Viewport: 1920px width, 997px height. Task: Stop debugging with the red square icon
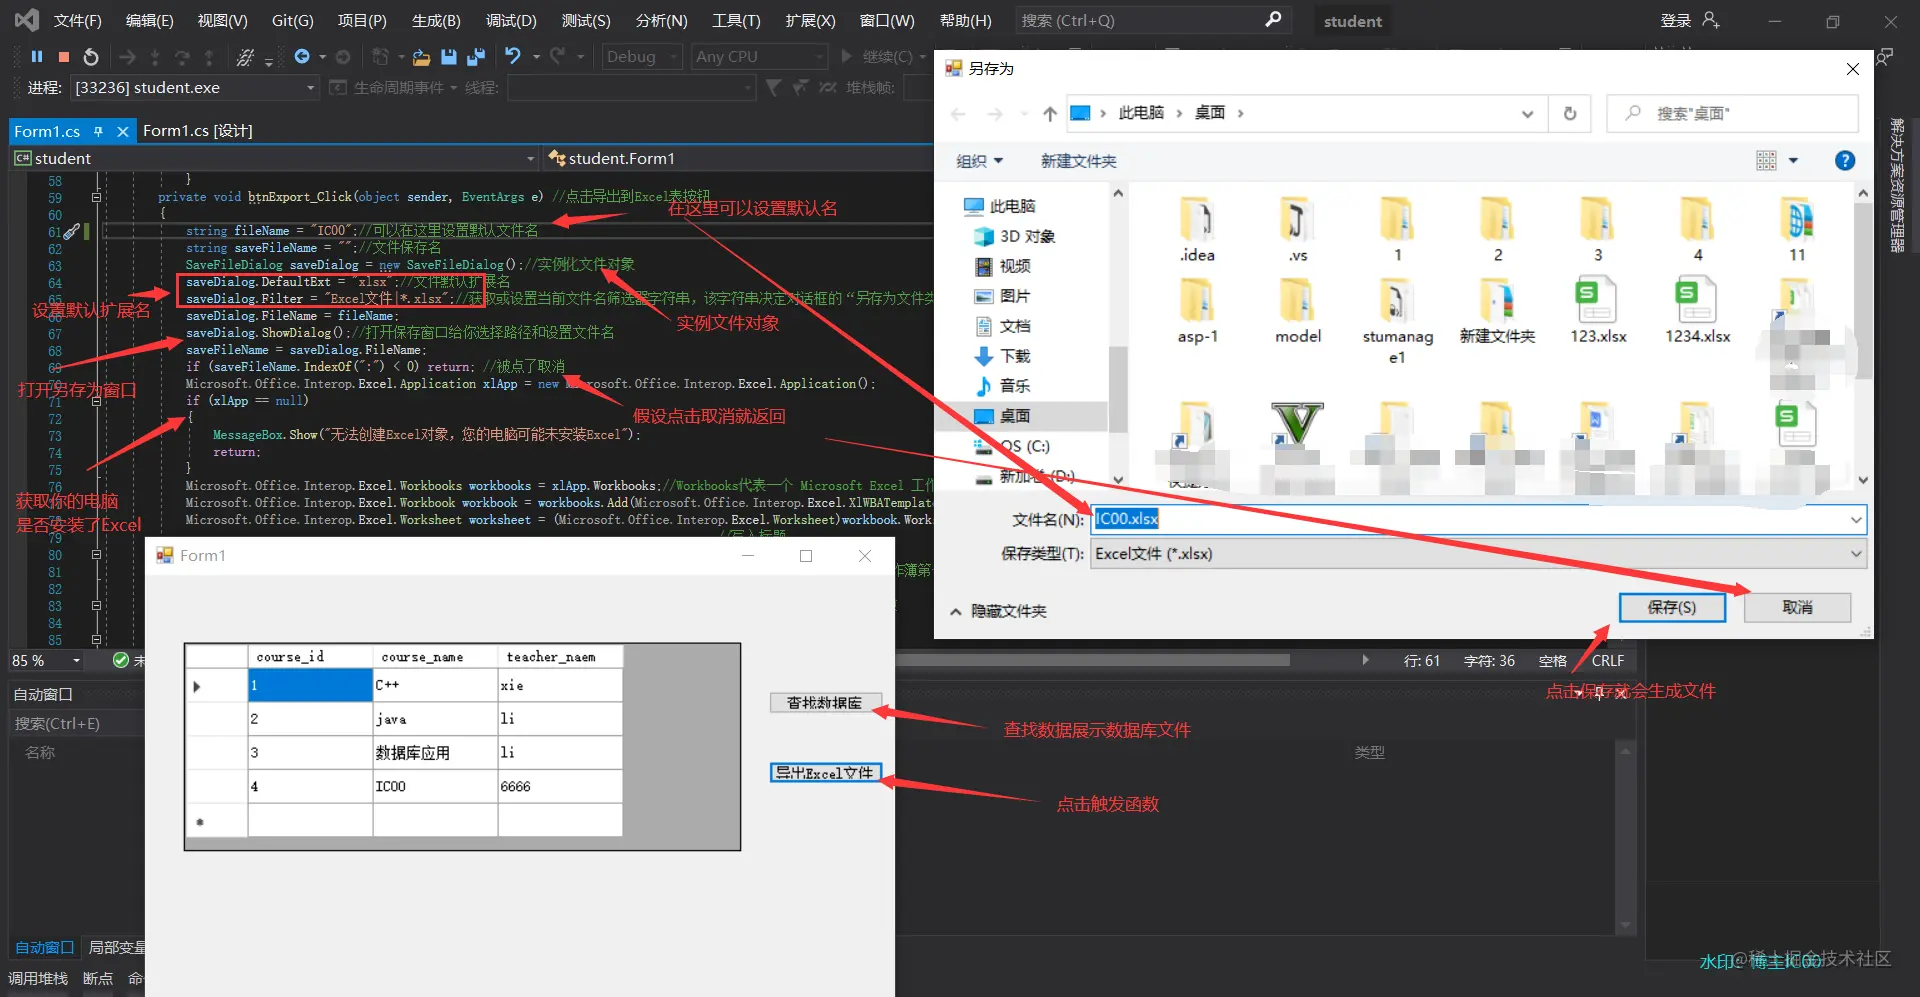point(64,57)
